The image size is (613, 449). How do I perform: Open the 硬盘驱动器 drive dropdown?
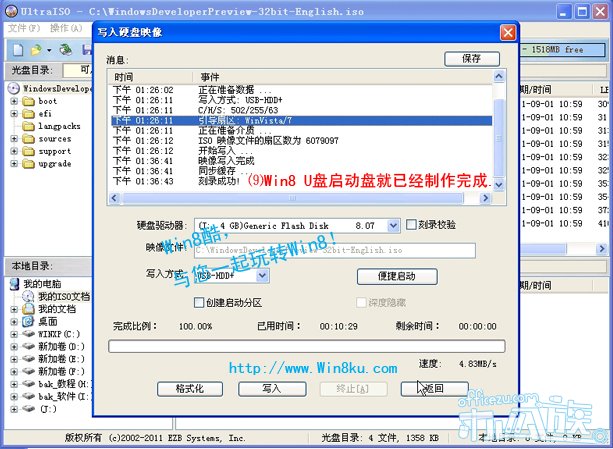coord(393,225)
